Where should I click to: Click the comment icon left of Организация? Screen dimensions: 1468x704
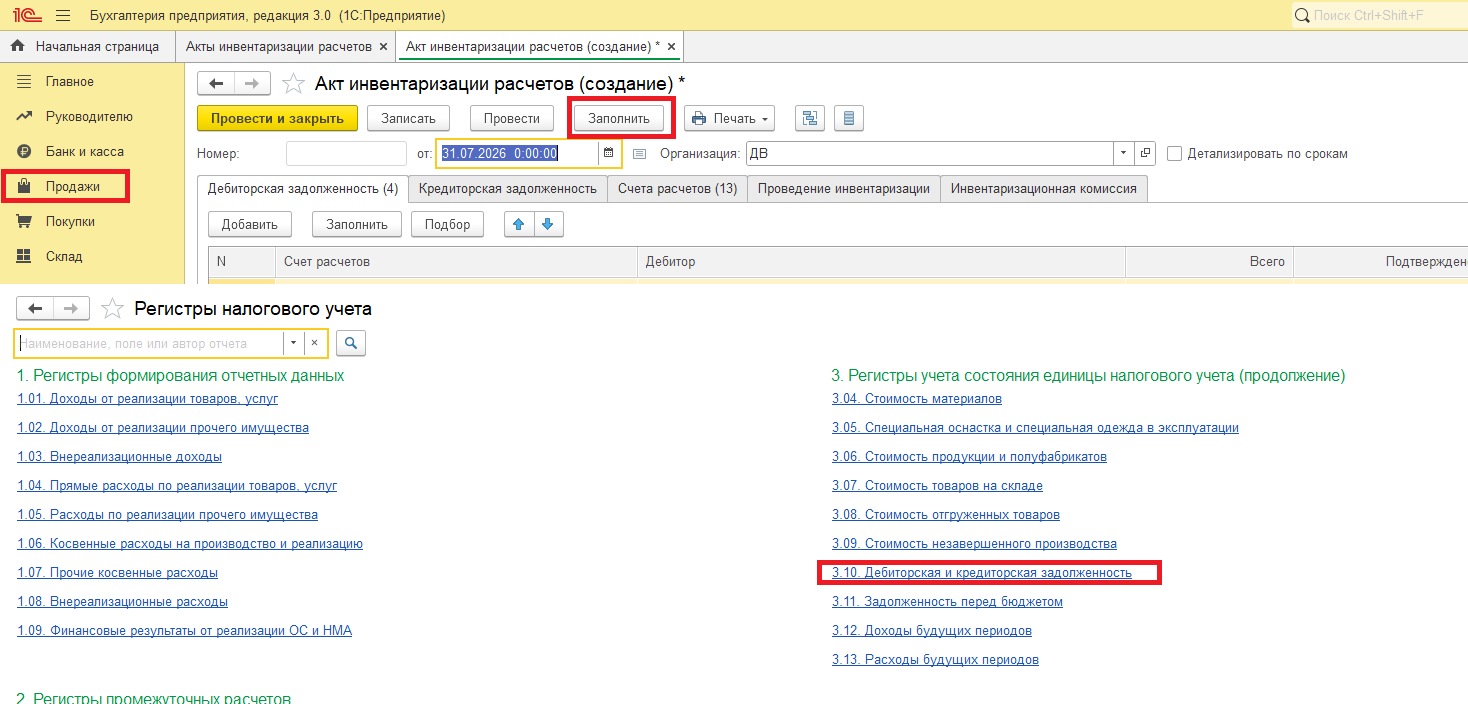pos(640,153)
